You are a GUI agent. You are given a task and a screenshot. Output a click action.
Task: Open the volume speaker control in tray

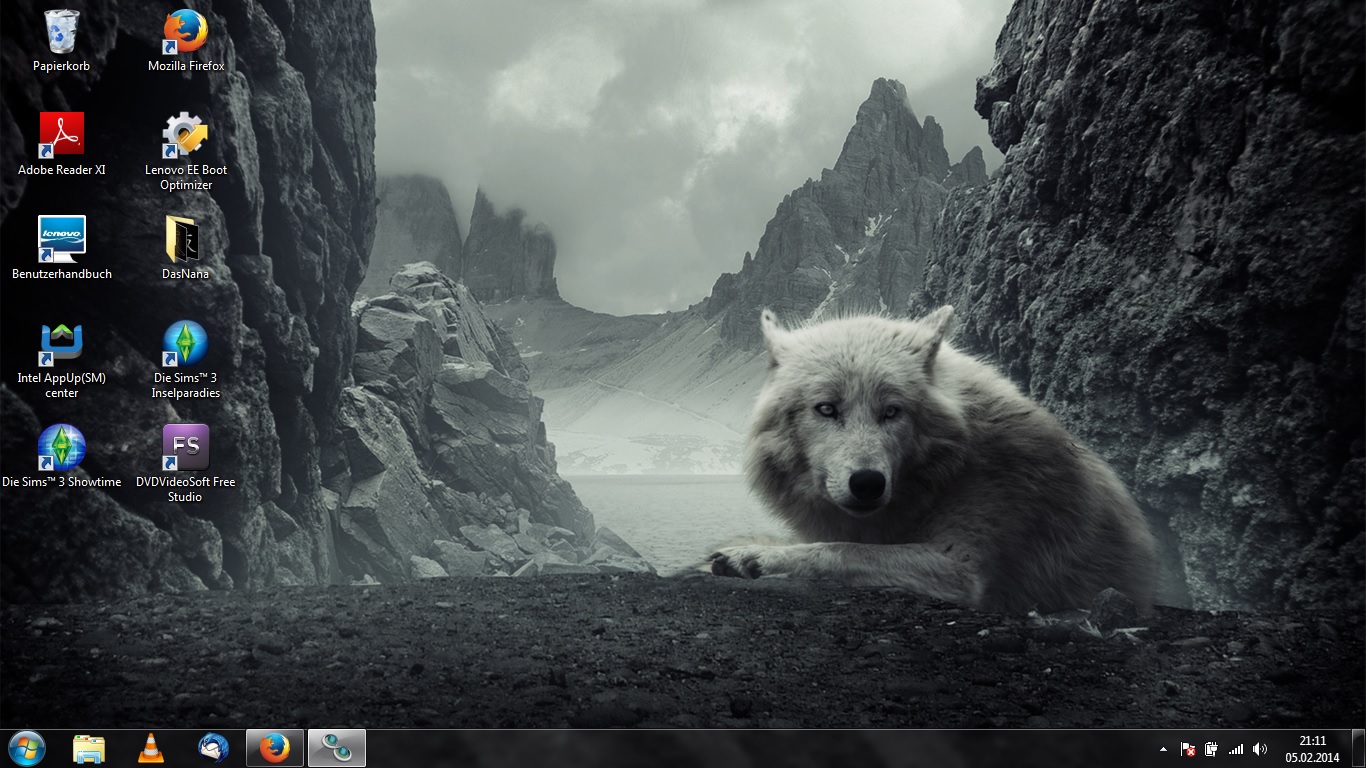1260,749
